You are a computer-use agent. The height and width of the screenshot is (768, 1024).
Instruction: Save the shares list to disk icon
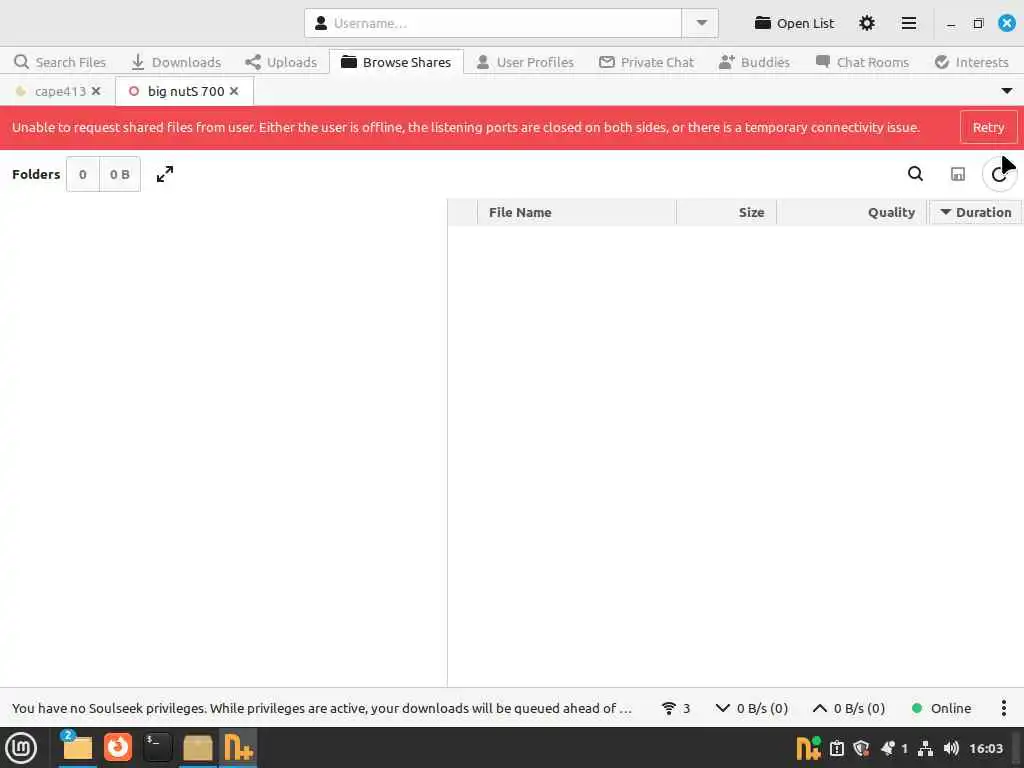(957, 174)
